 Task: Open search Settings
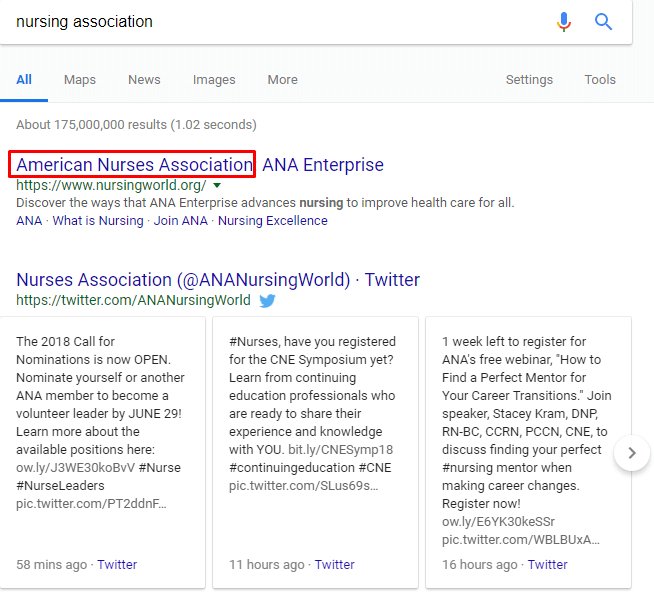[529, 80]
